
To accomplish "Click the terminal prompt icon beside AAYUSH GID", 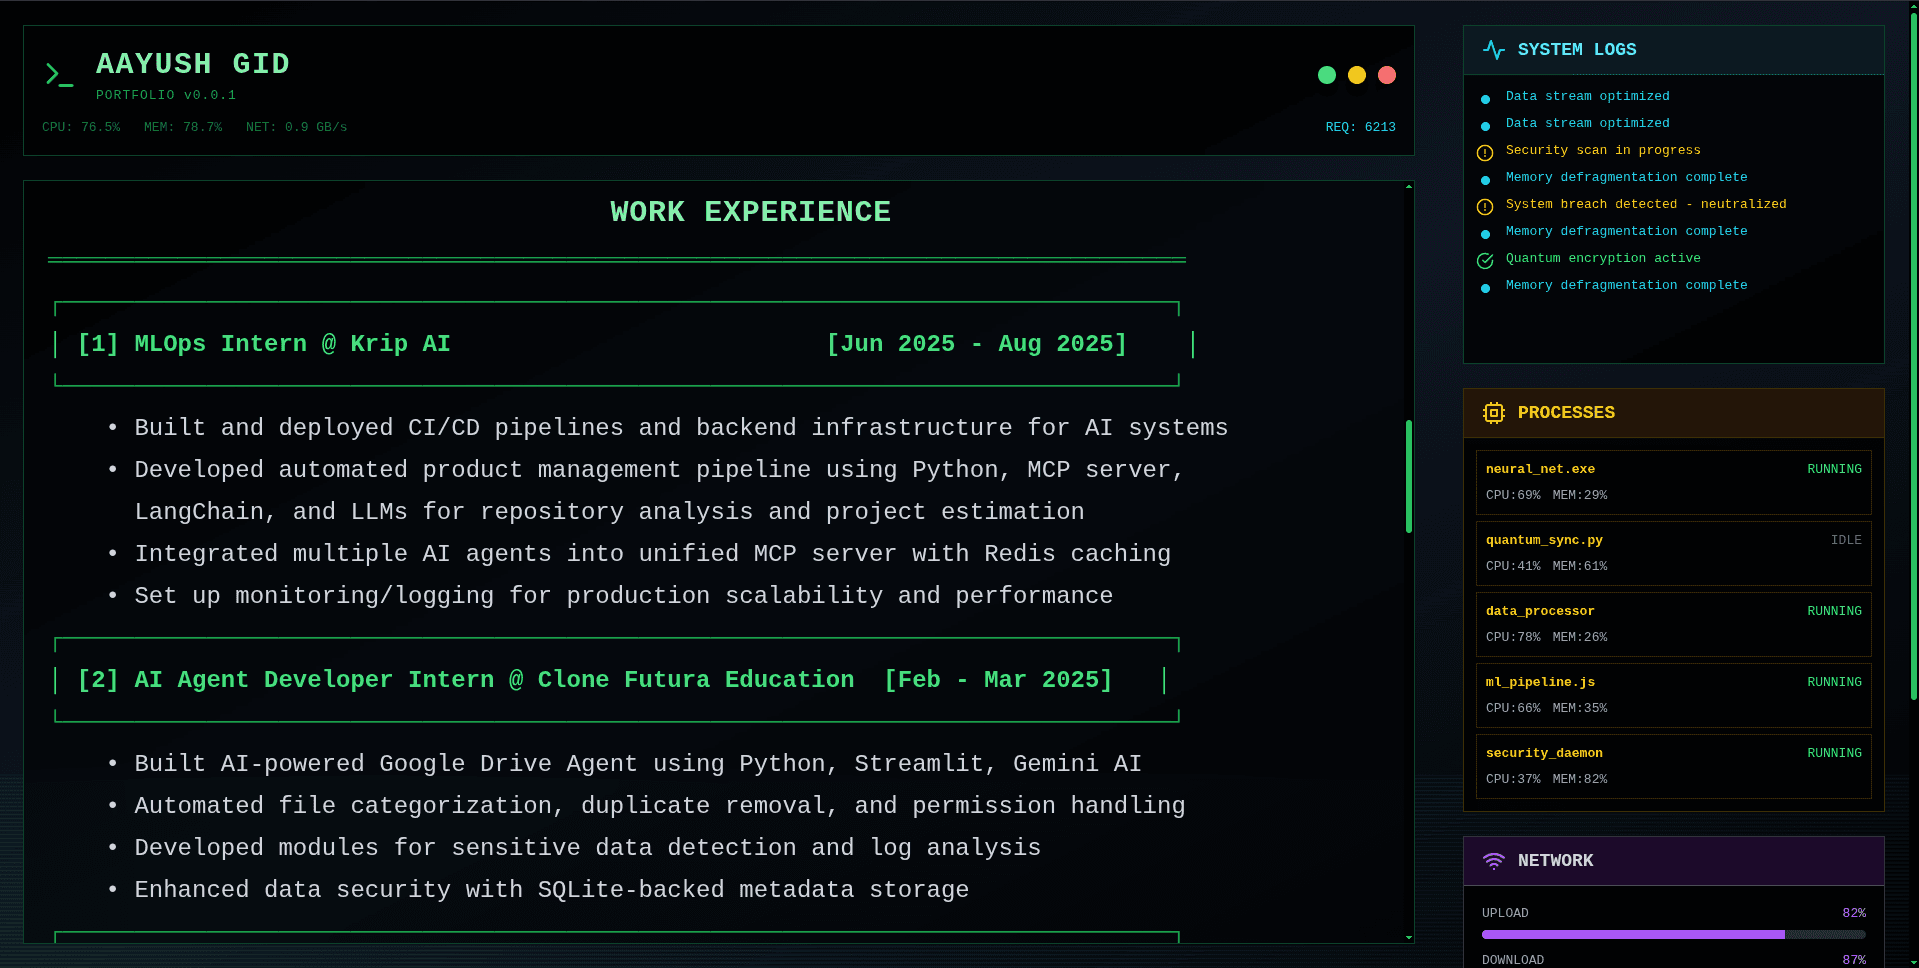I will (x=59, y=75).
